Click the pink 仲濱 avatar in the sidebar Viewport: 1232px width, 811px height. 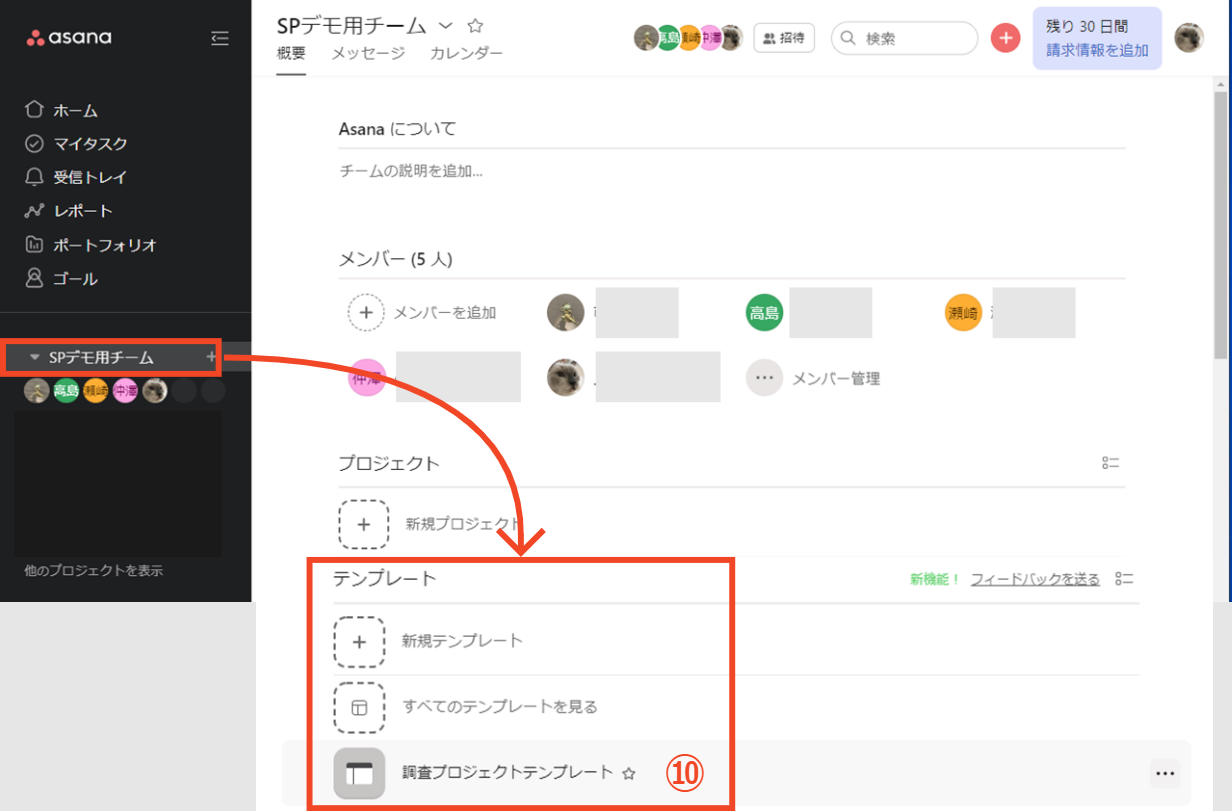point(125,390)
